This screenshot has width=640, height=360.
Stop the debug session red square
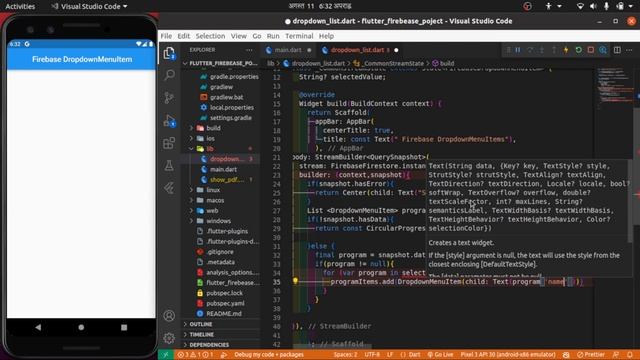591,50
